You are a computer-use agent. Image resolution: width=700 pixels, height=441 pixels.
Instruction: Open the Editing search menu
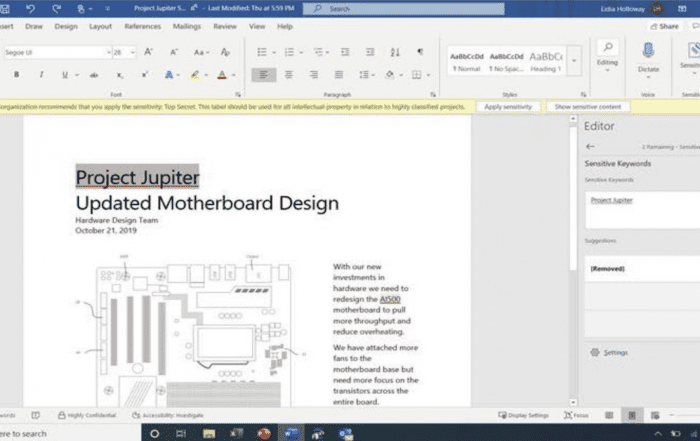[x=608, y=58]
